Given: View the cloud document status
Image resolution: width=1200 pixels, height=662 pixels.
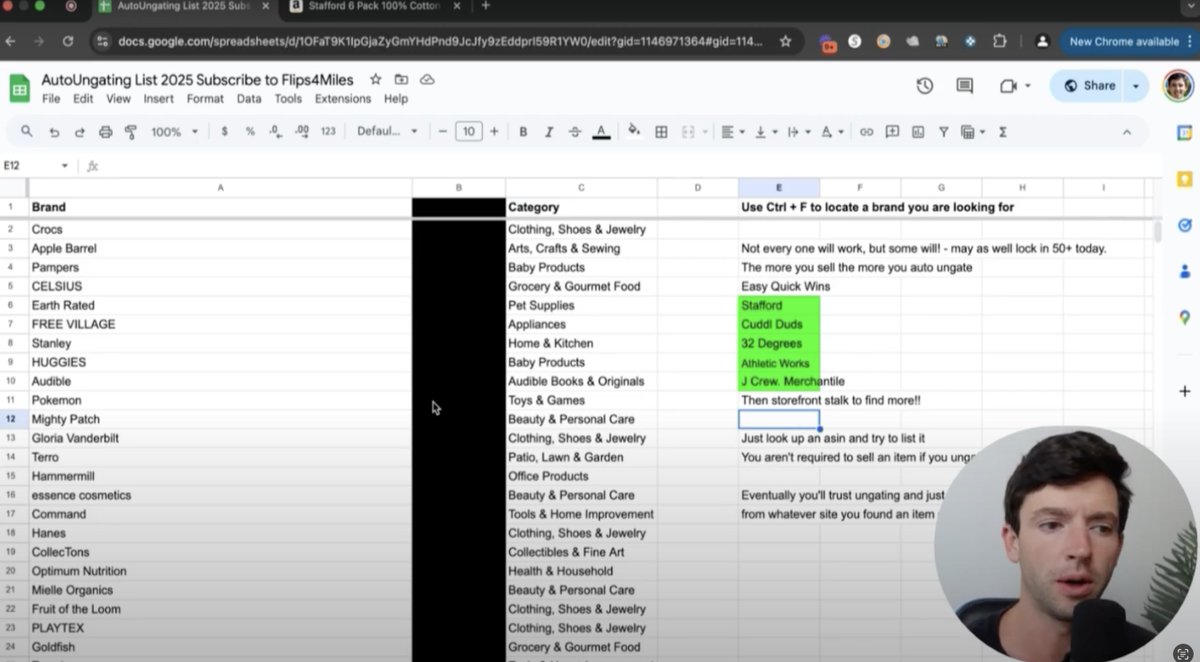Looking at the screenshot, I should click(427, 79).
